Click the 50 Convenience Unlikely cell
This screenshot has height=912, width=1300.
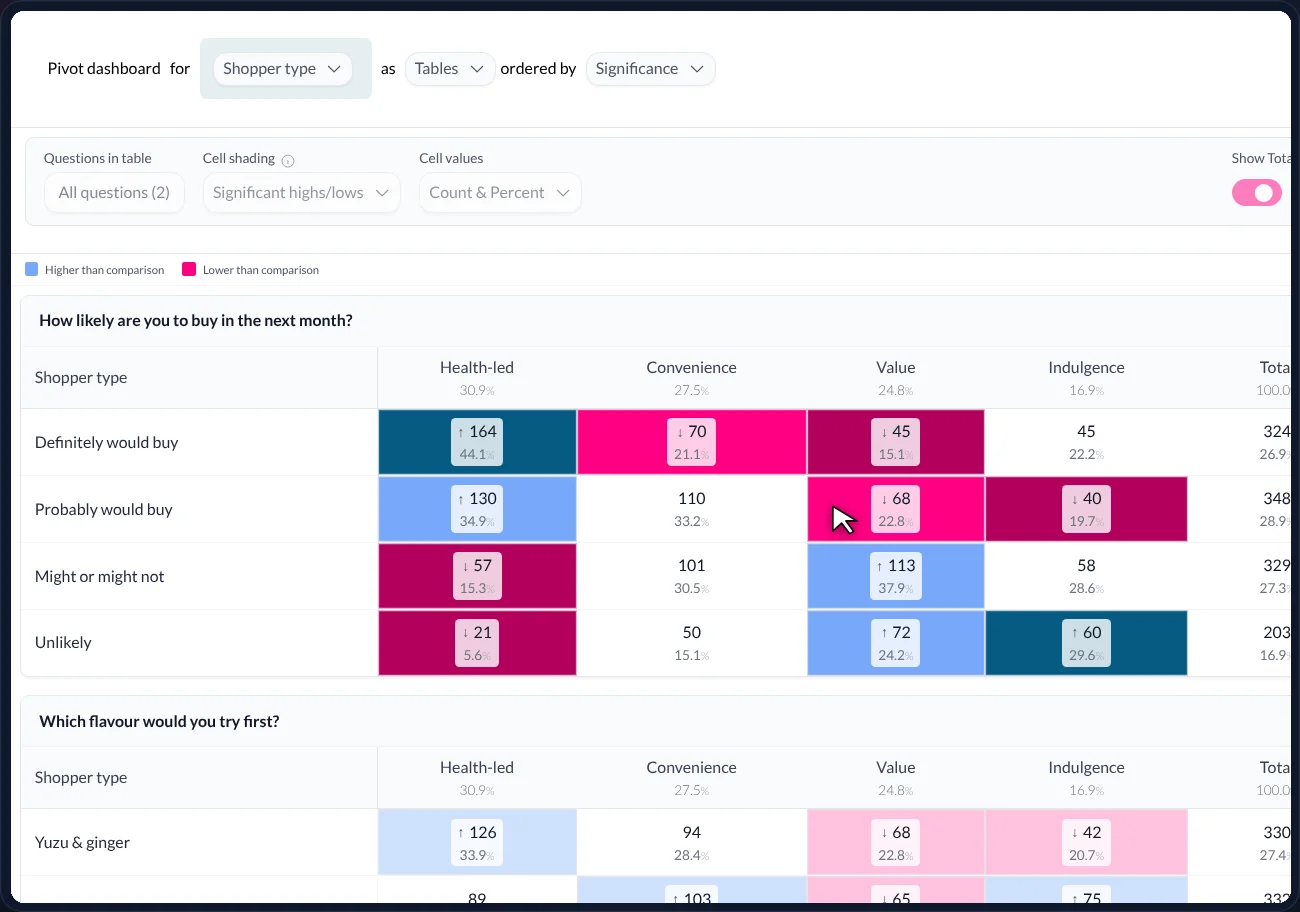[691, 642]
